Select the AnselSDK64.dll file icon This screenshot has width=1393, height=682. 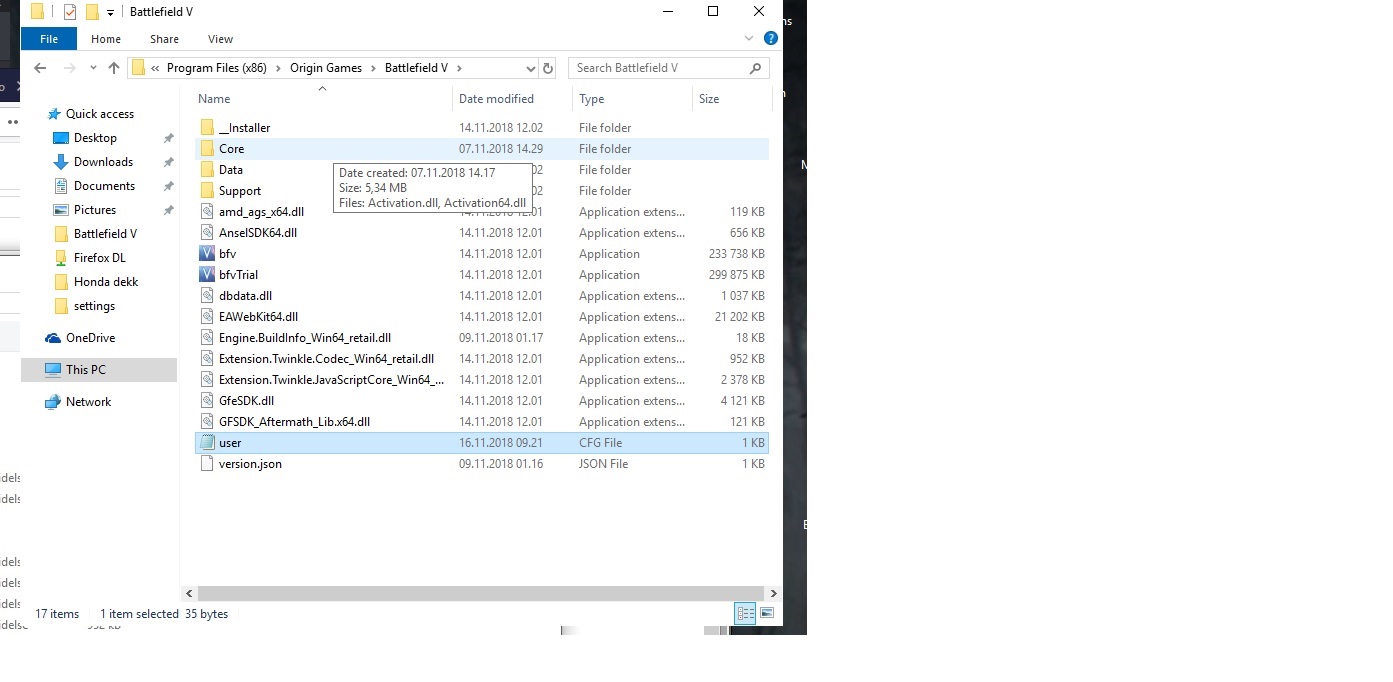[207, 233]
